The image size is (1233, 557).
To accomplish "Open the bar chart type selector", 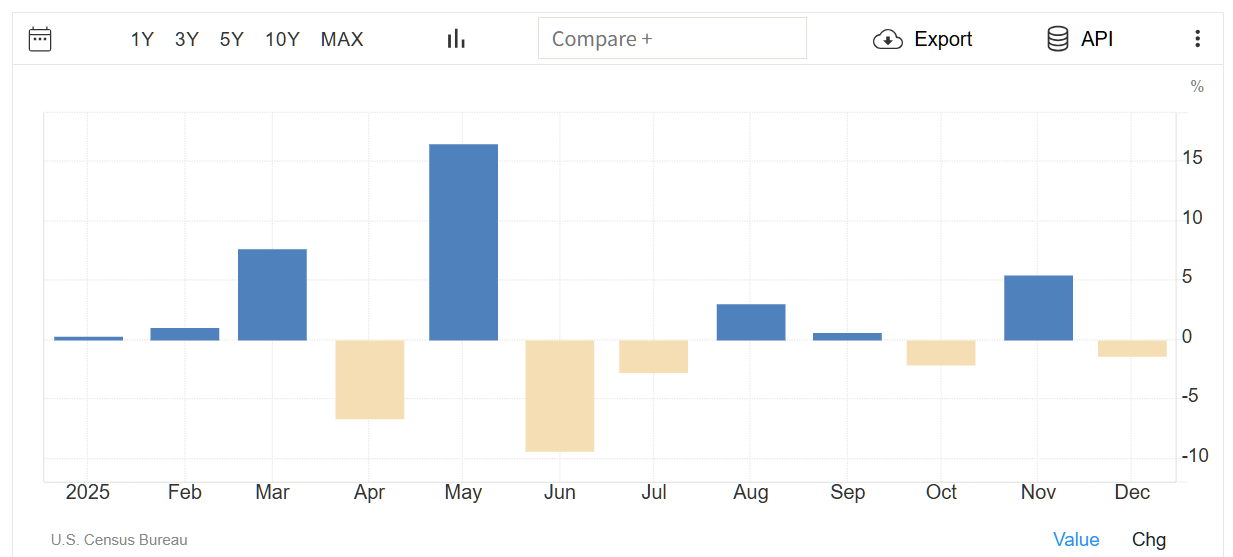I will coord(456,39).
